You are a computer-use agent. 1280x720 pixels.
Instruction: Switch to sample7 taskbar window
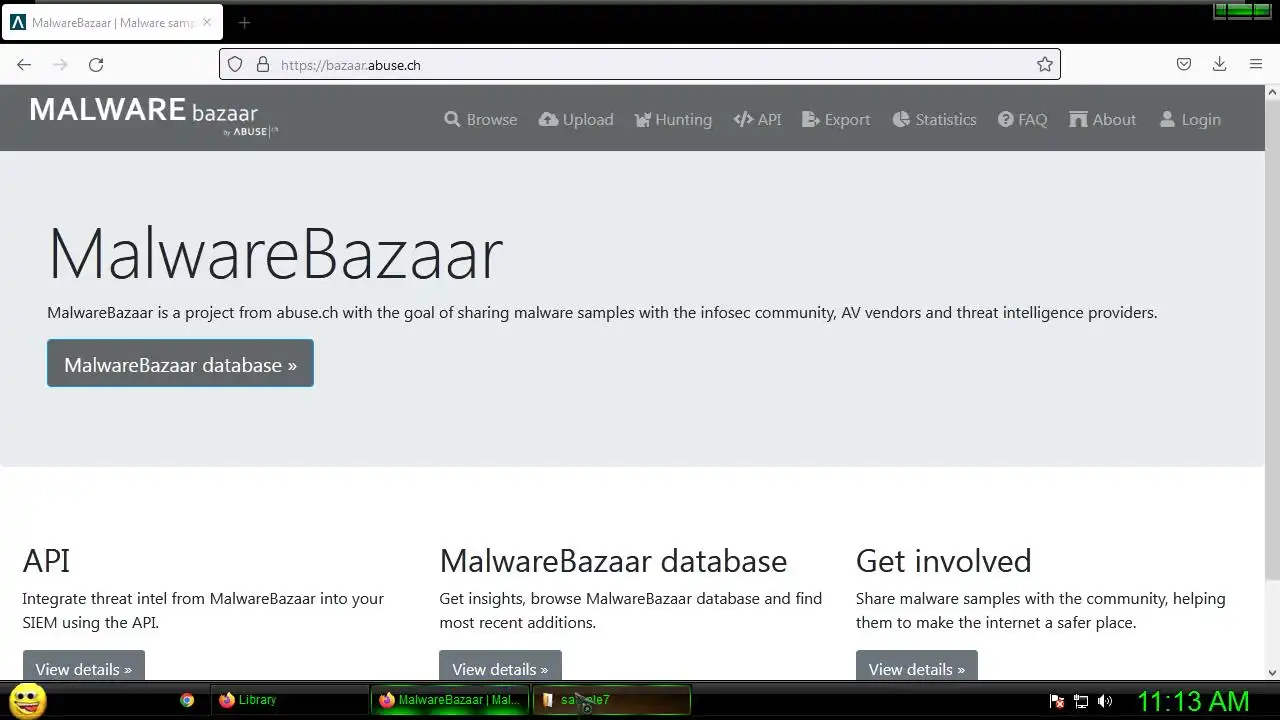pyautogui.click(x=612, y=700)
